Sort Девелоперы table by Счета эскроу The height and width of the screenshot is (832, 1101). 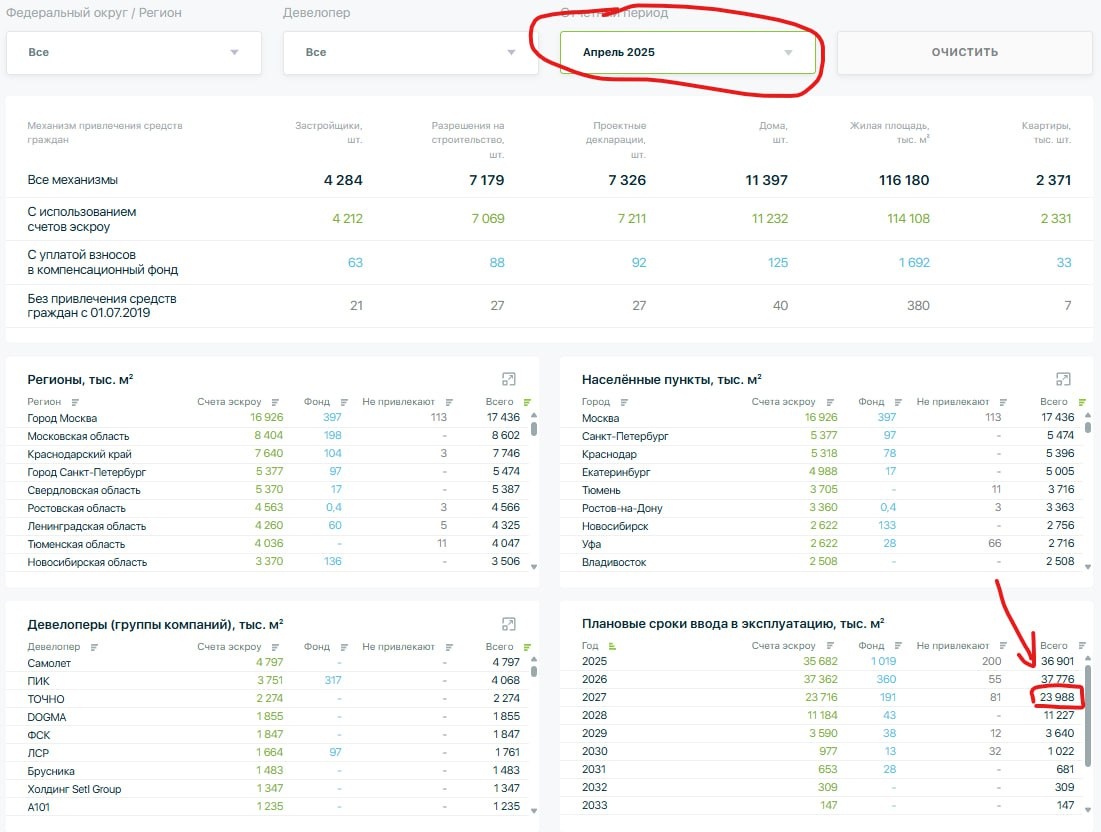pyautogui.click(x=275, y=647)
